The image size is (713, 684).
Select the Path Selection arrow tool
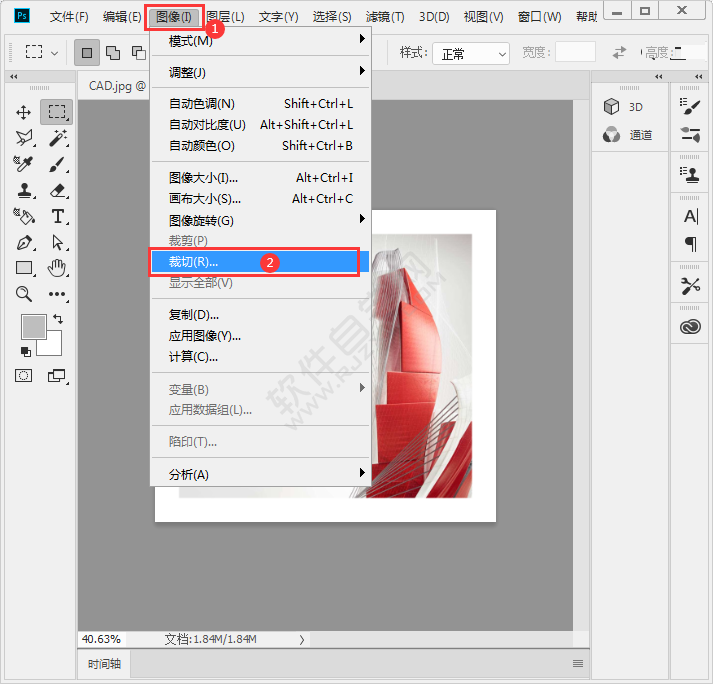pyautogui.click(x=58, y=242)
